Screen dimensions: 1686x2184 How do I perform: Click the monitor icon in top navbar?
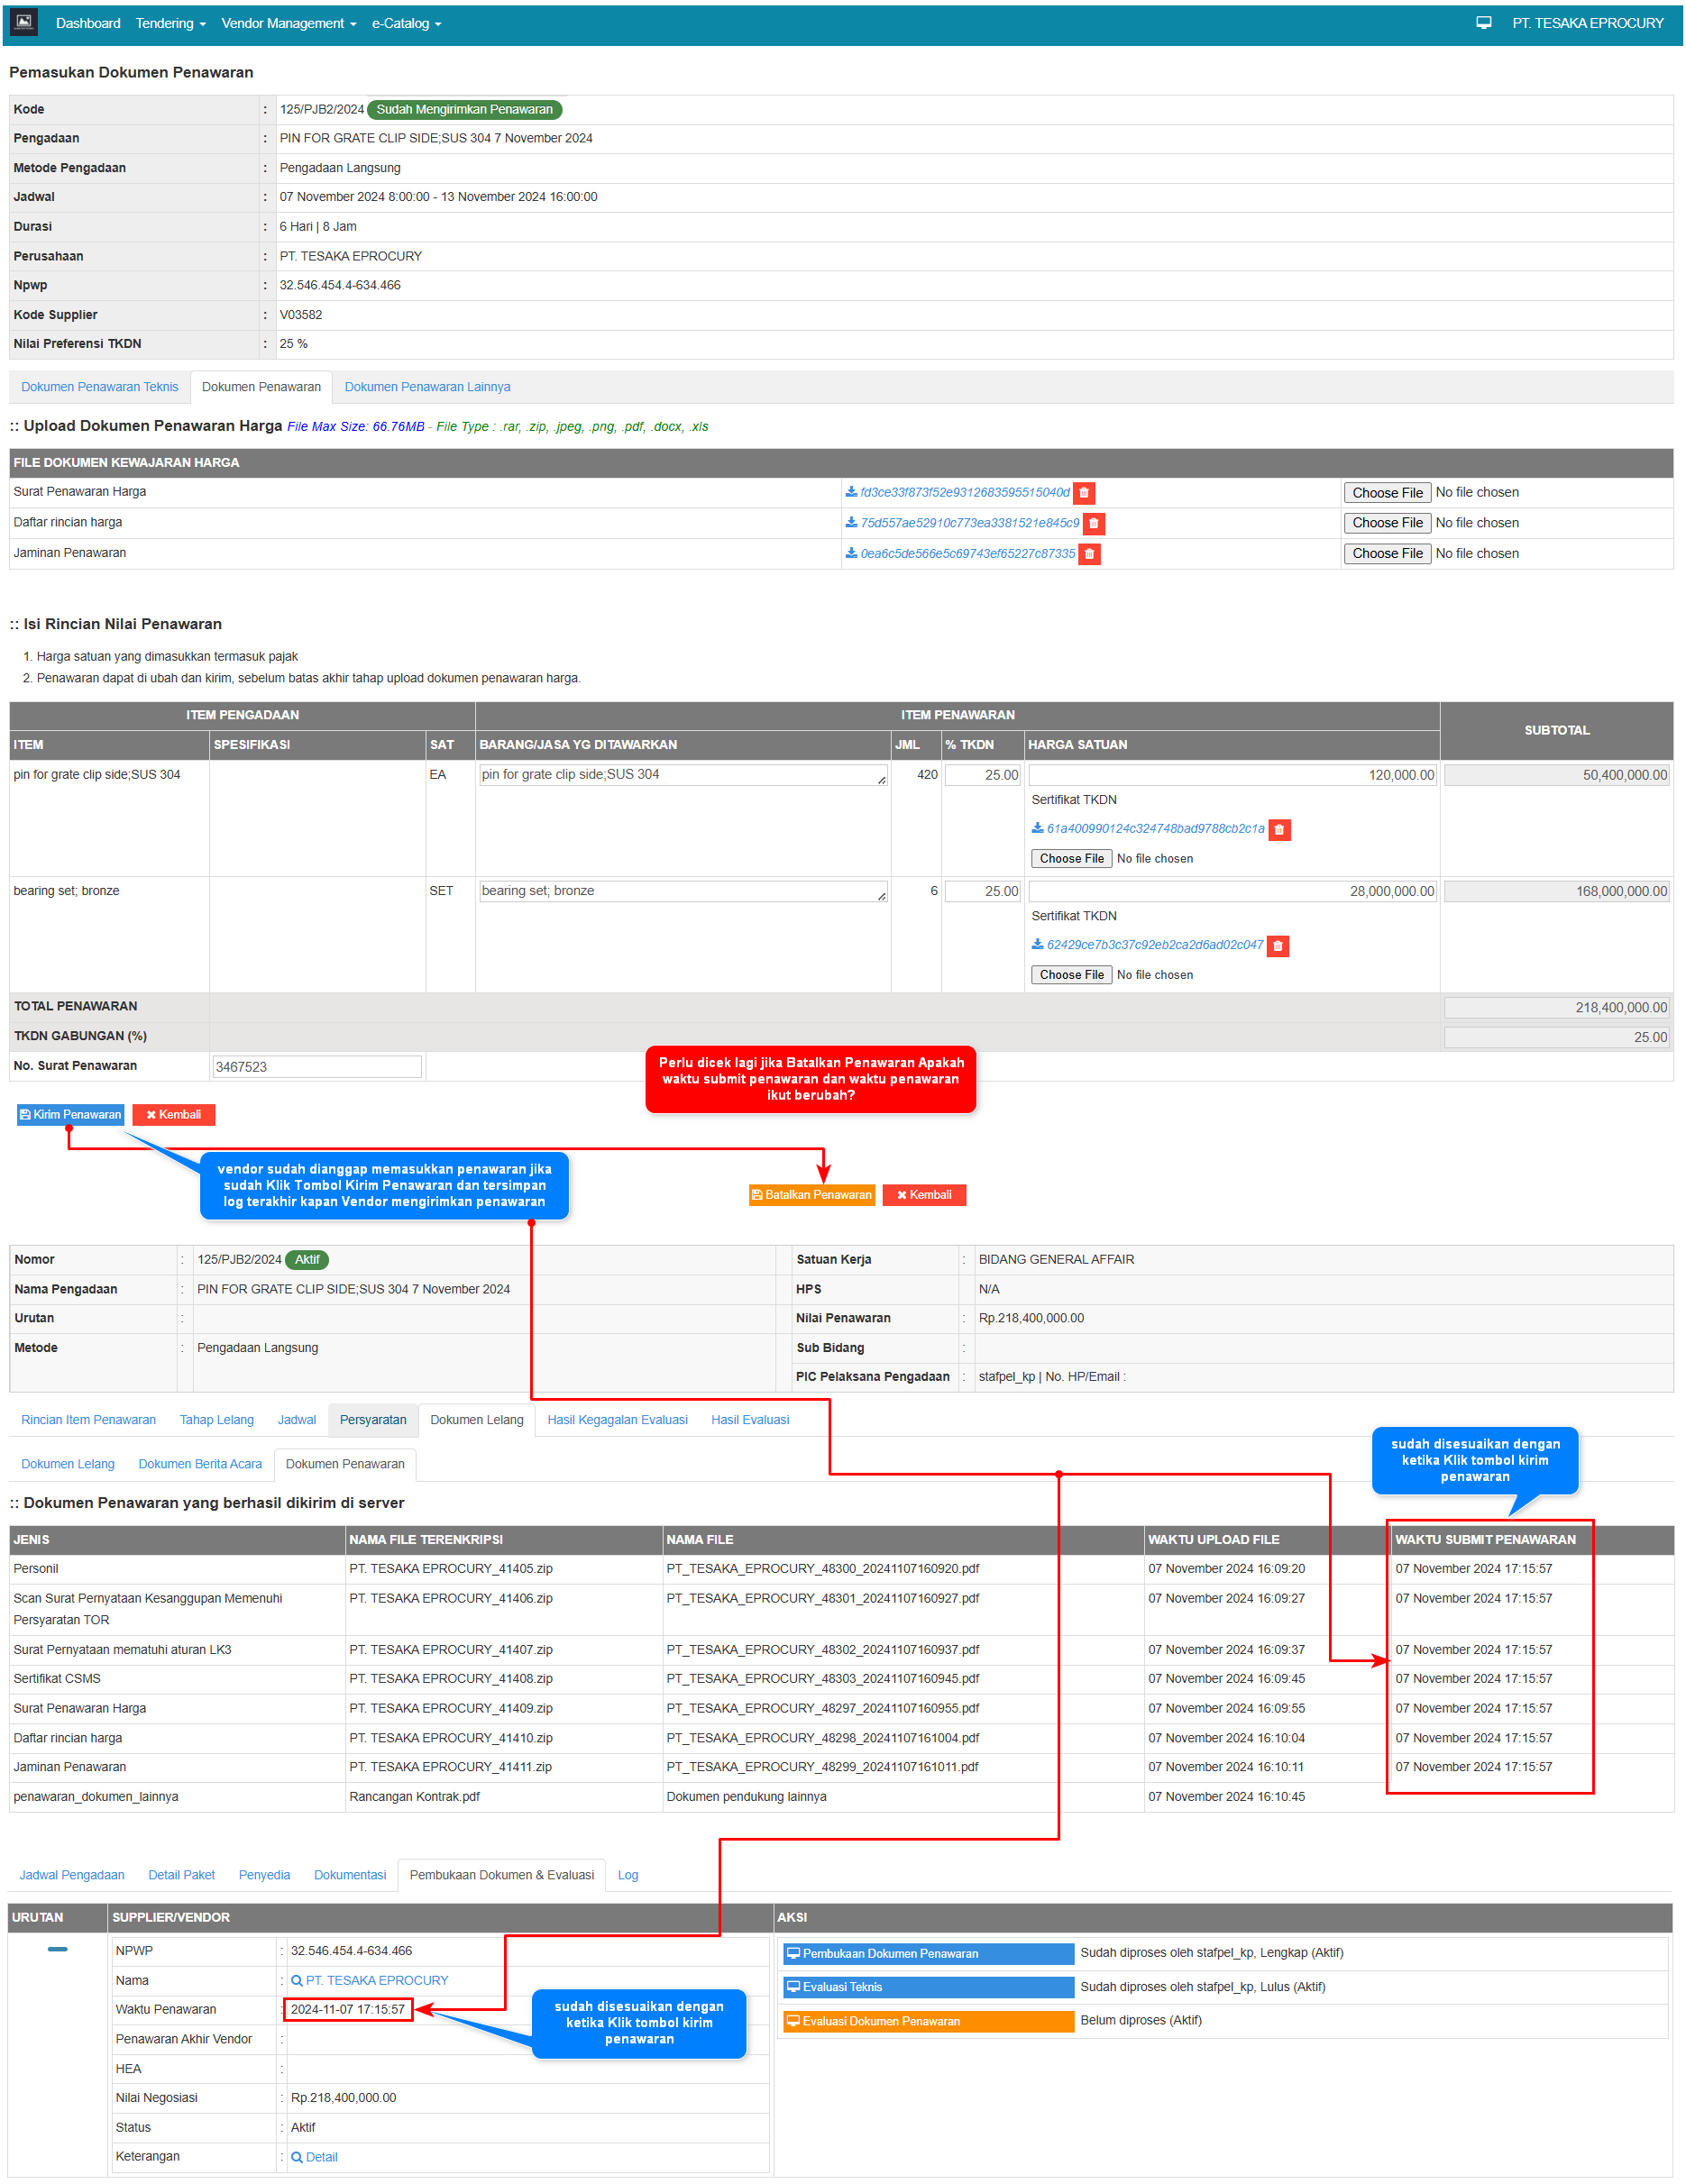coord(1483,23)
